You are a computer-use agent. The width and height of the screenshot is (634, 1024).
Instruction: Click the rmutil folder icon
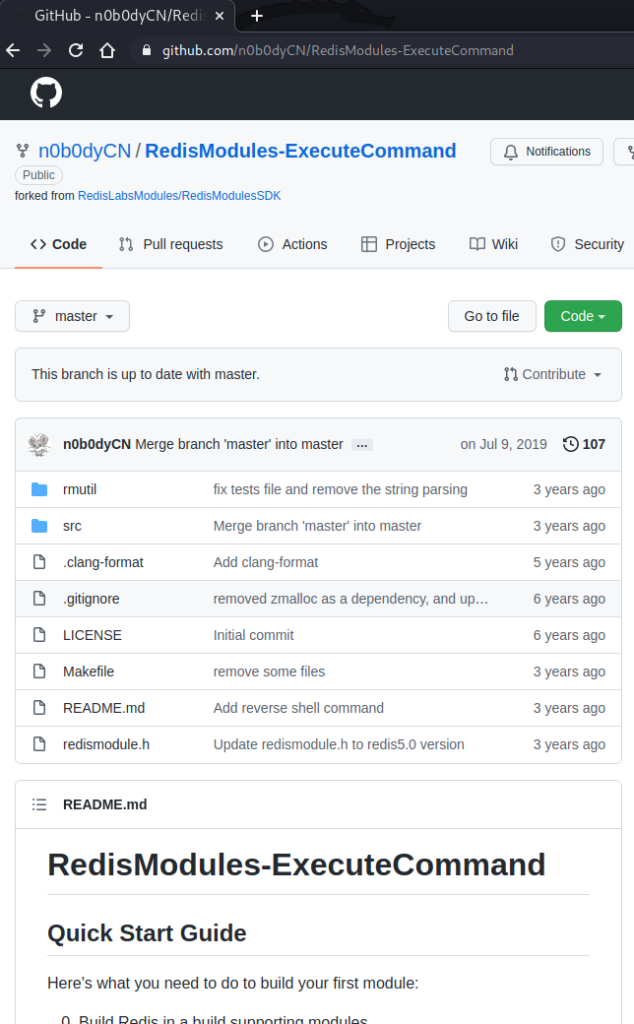39,489
